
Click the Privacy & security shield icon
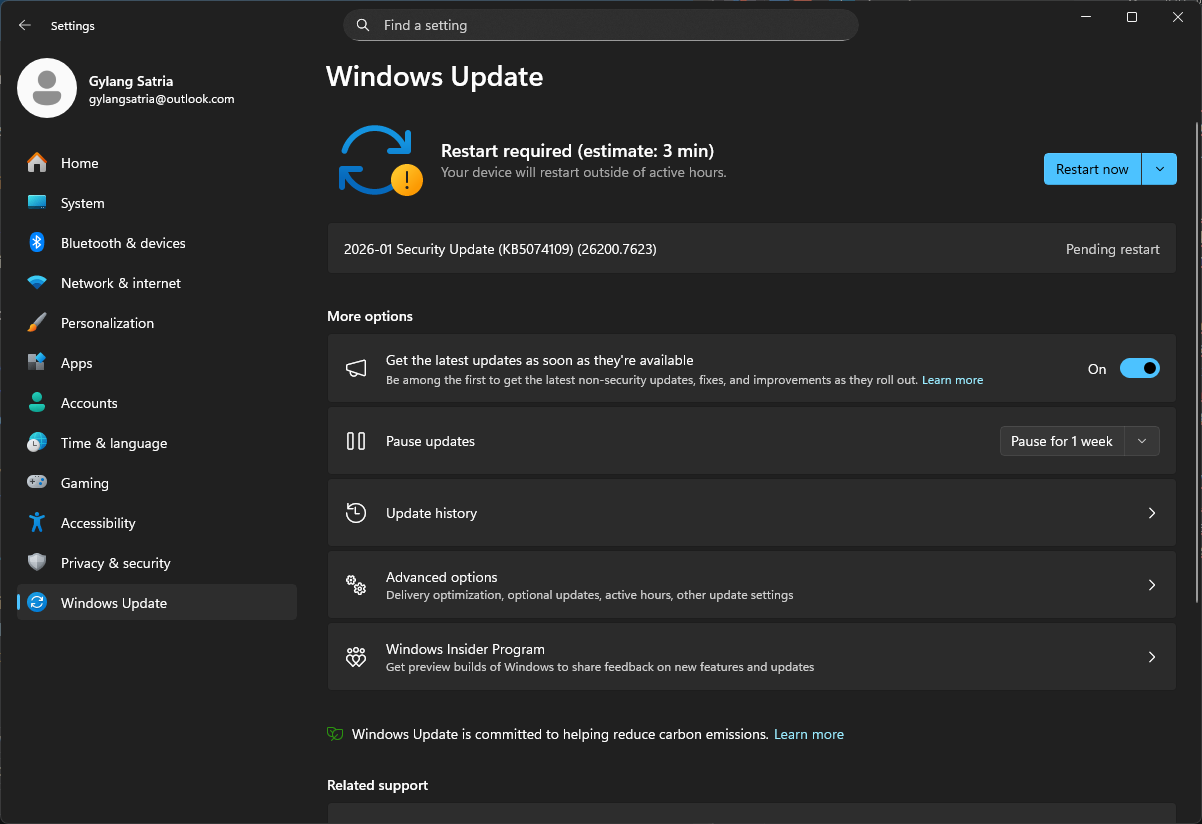point(37,563)
